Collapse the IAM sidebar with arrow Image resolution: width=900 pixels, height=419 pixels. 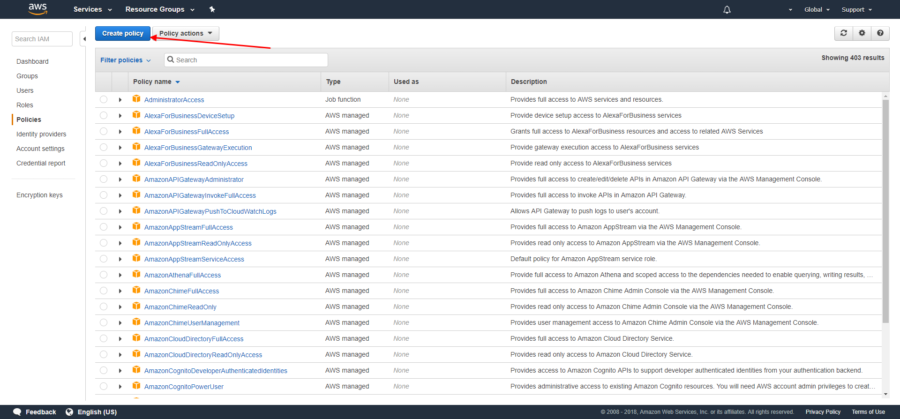point(83,39)
